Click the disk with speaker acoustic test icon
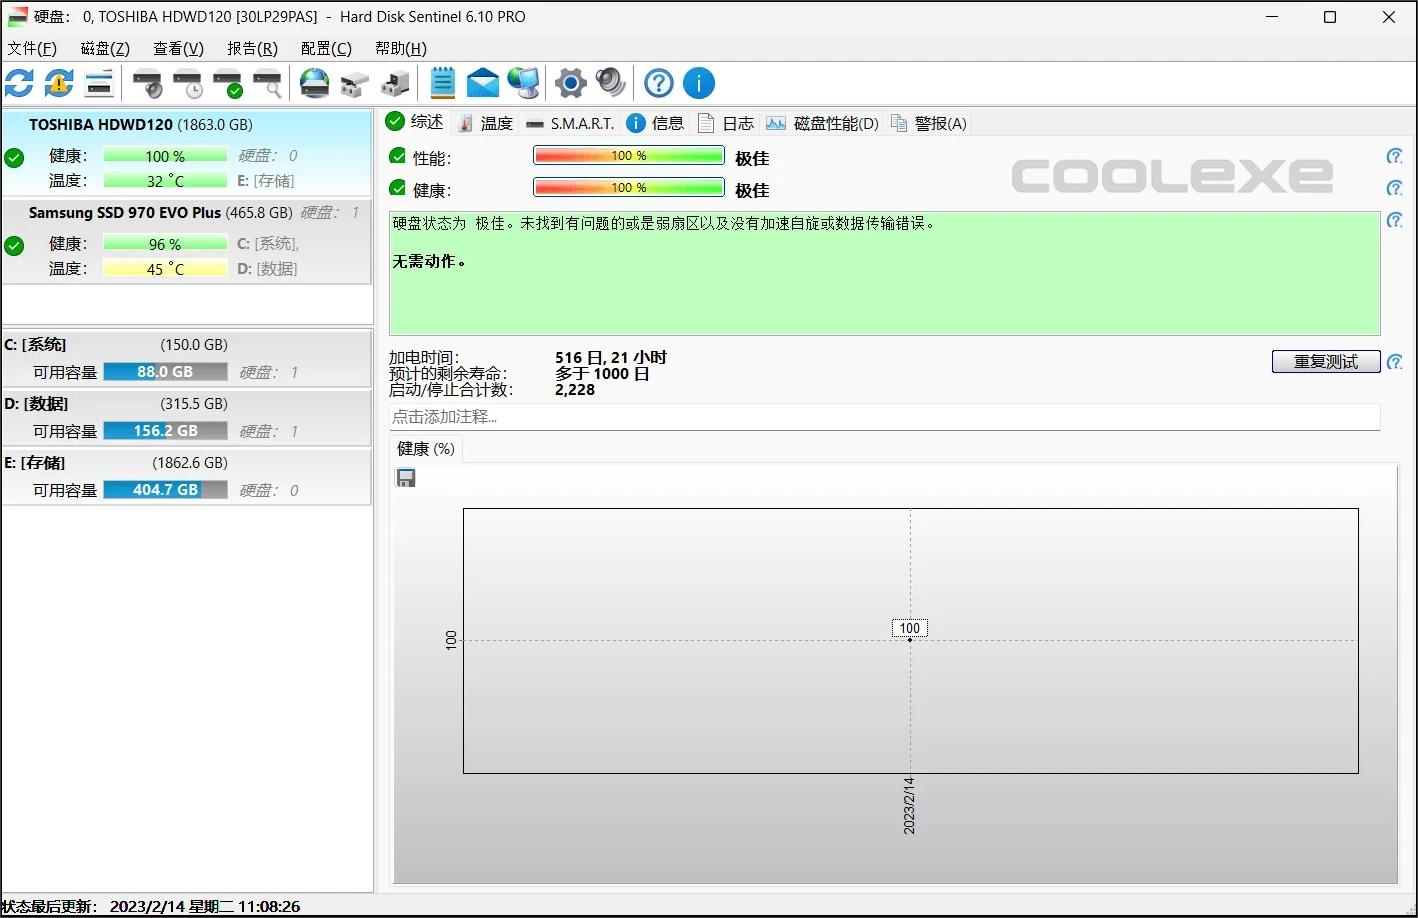 [x=148, y=83]
